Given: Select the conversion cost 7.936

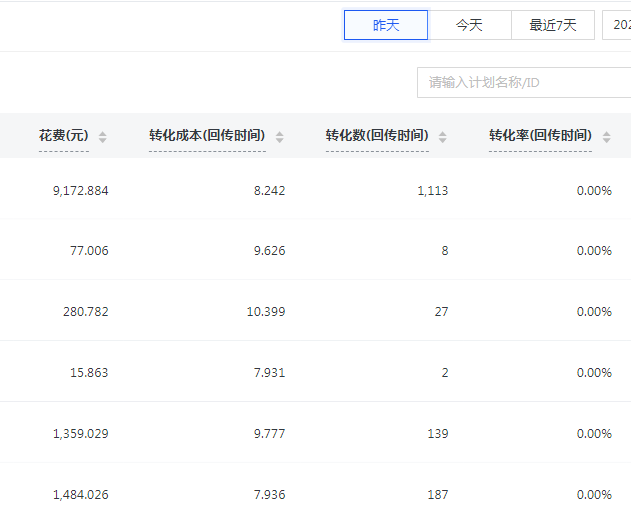Looking at the screenshot, I should point(269,494).
